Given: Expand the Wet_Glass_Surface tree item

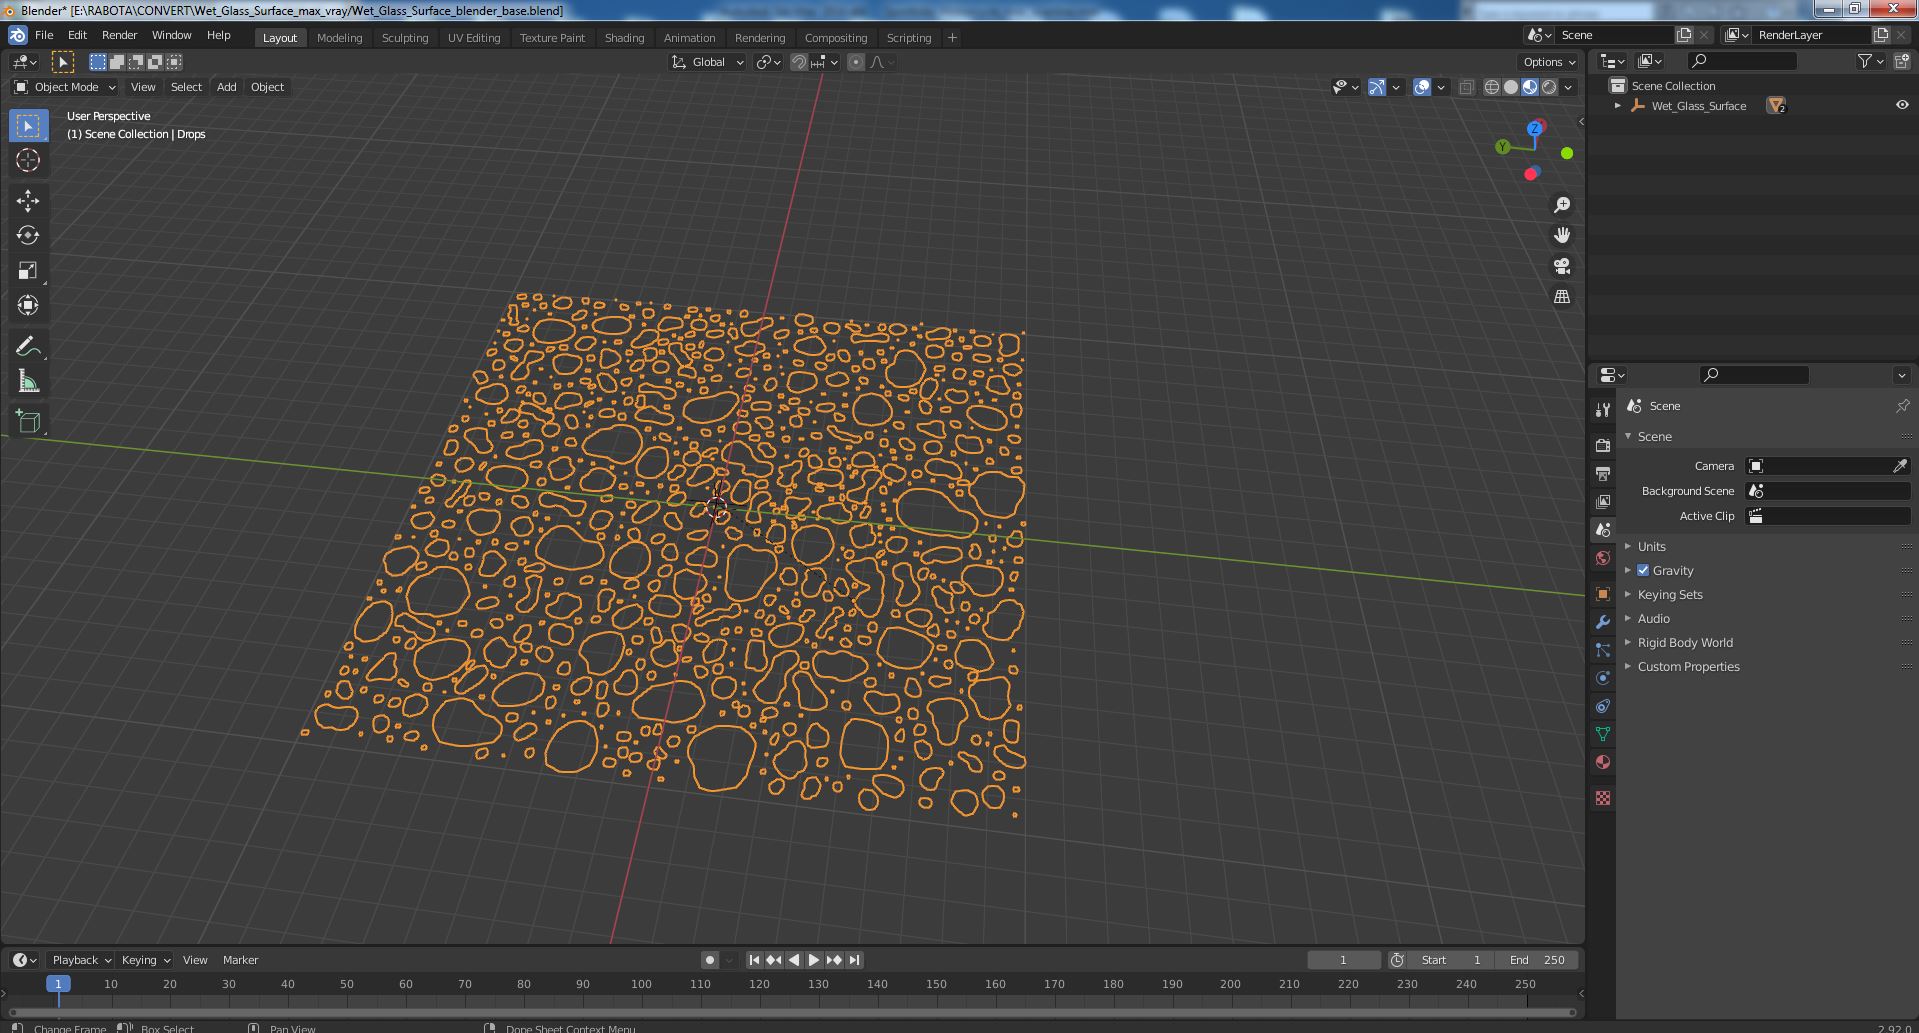Looking at the screenshot, I should [x=1618, y=105].
